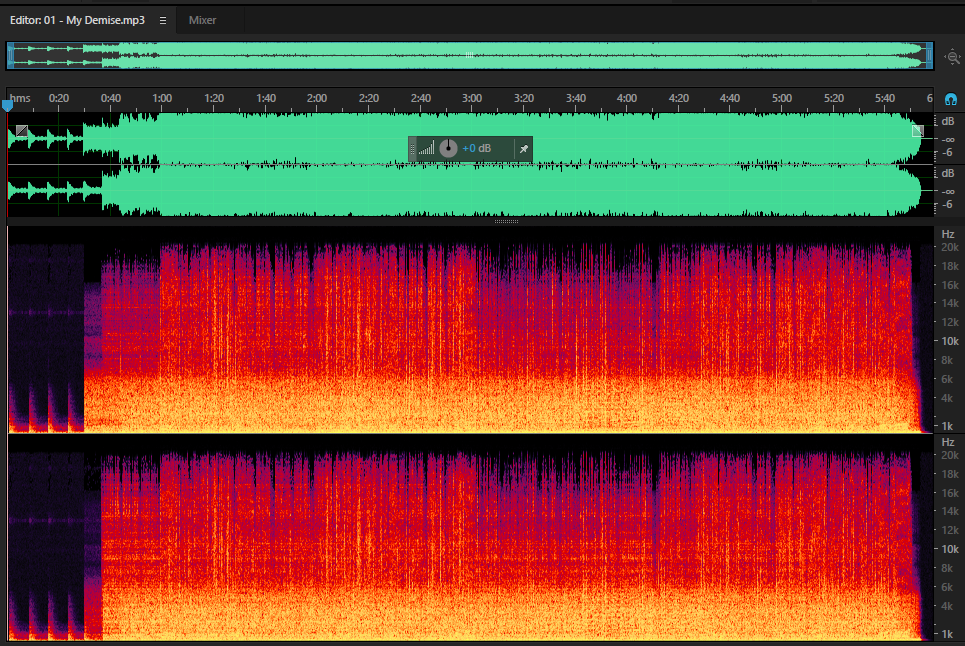Click the dB label of the lower waveform channel

point(948,173)
